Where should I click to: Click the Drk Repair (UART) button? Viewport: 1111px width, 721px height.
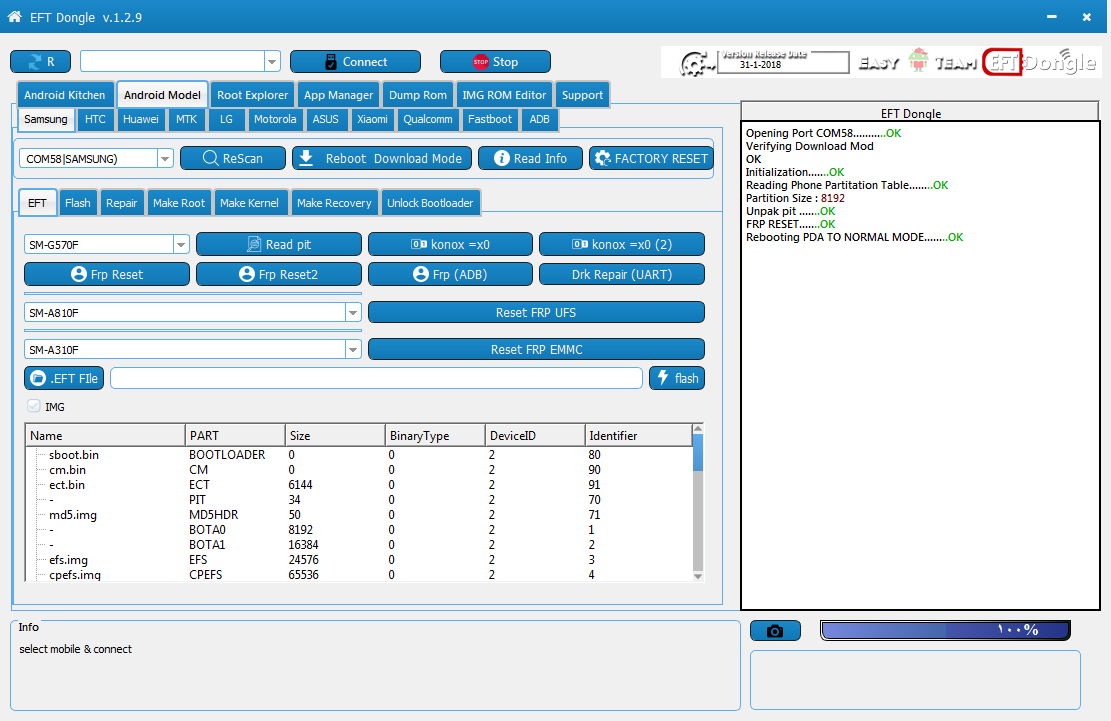coord(621,274)
